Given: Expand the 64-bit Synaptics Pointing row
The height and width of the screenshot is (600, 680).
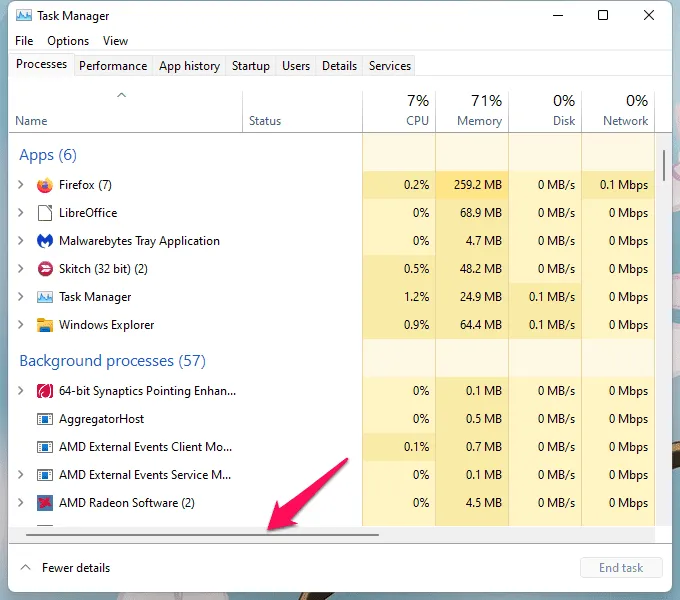Looking at the screenshot, I should click(x=20, y=391).
